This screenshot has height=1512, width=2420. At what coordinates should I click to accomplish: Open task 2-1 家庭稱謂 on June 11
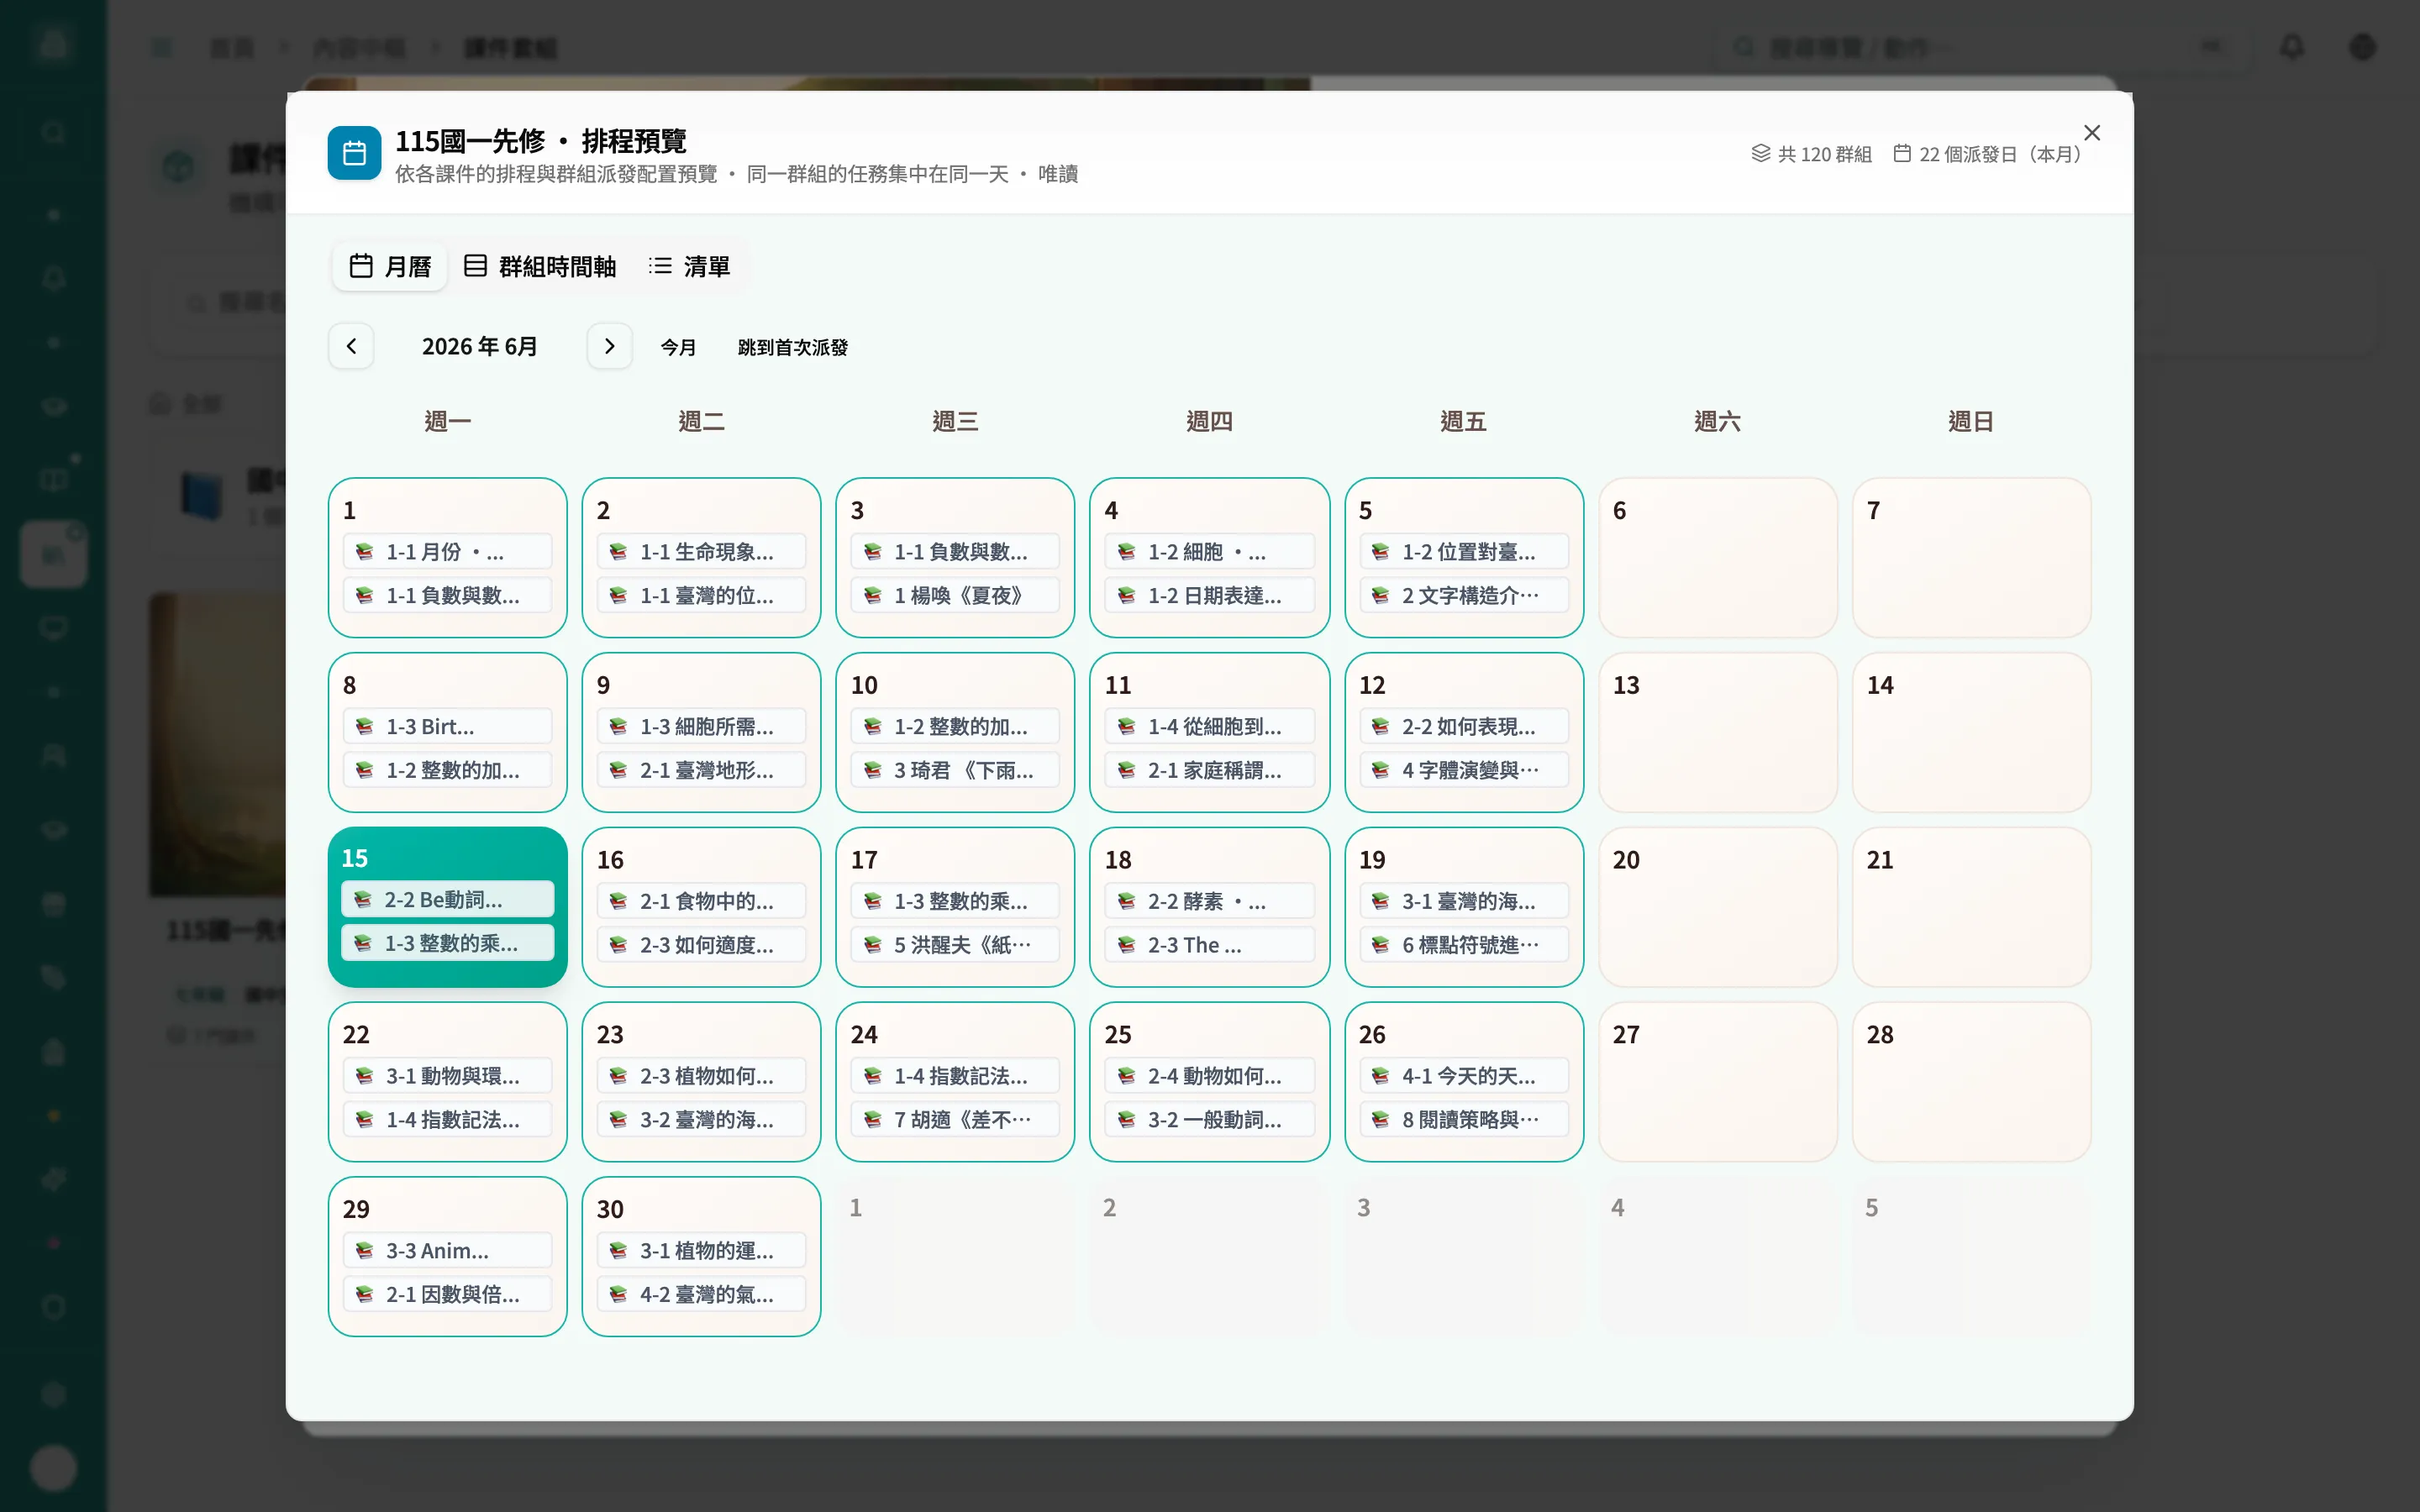pyautogui.click(x=1209, y=770)
